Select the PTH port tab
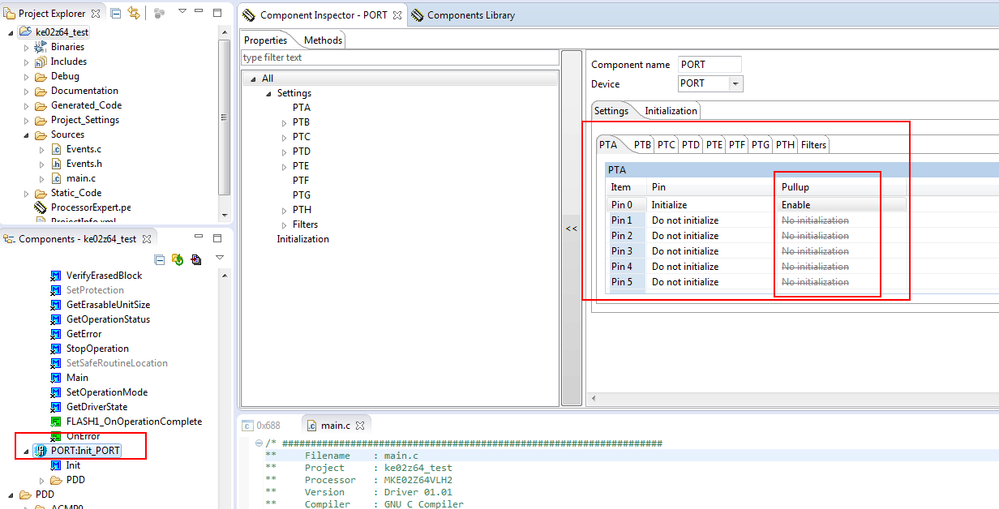The height and width of the screenshot is (509, 999). (785, 145)
